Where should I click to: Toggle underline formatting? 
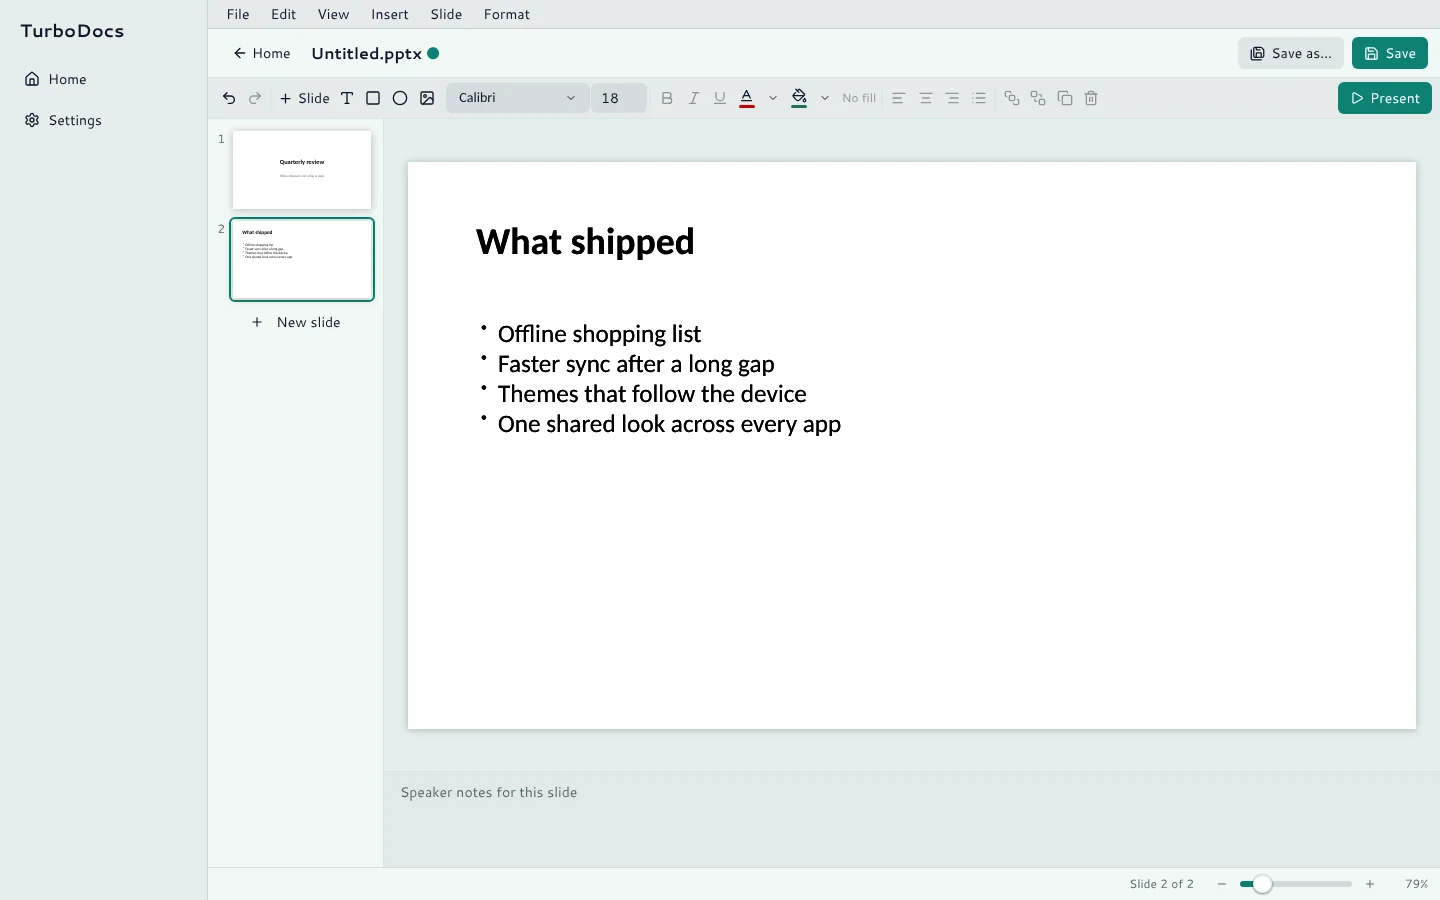click(720, 98)
